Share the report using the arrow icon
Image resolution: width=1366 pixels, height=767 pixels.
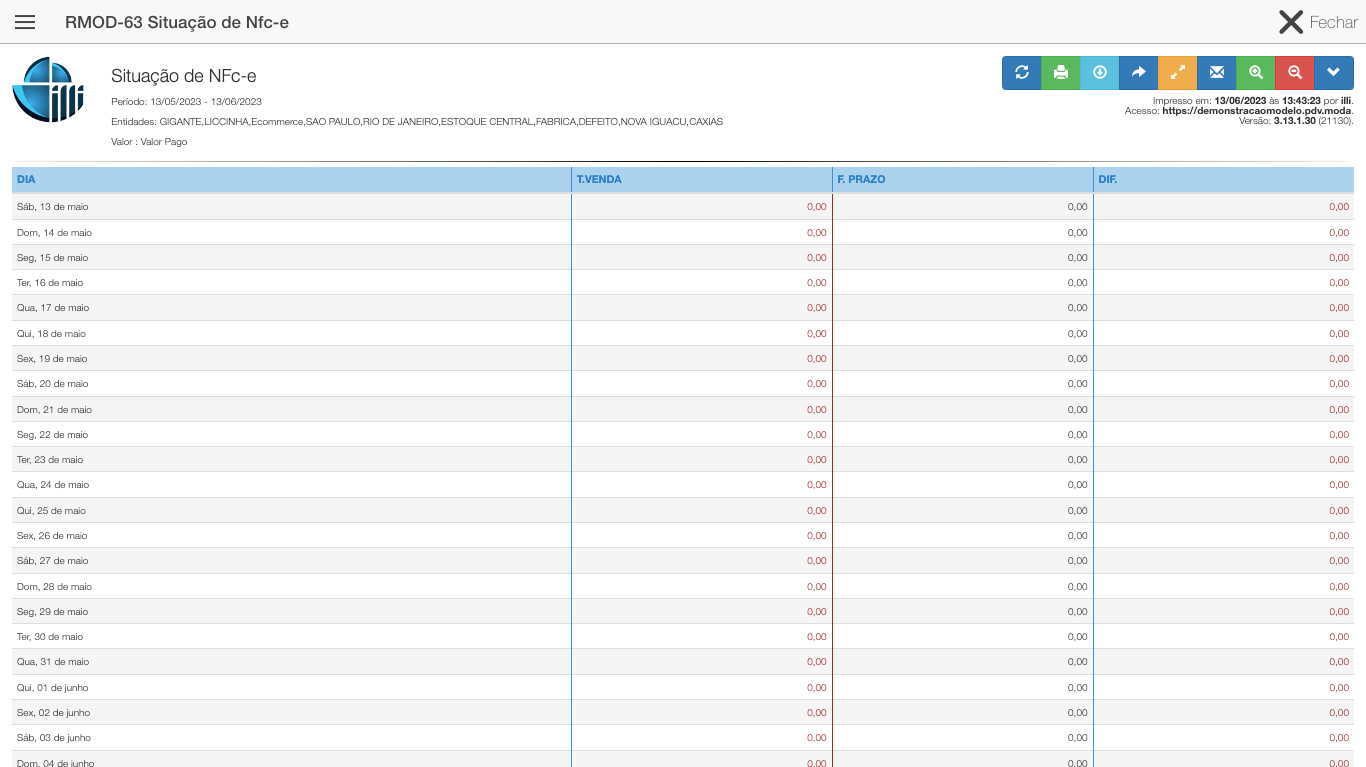tap(1138, 72)
